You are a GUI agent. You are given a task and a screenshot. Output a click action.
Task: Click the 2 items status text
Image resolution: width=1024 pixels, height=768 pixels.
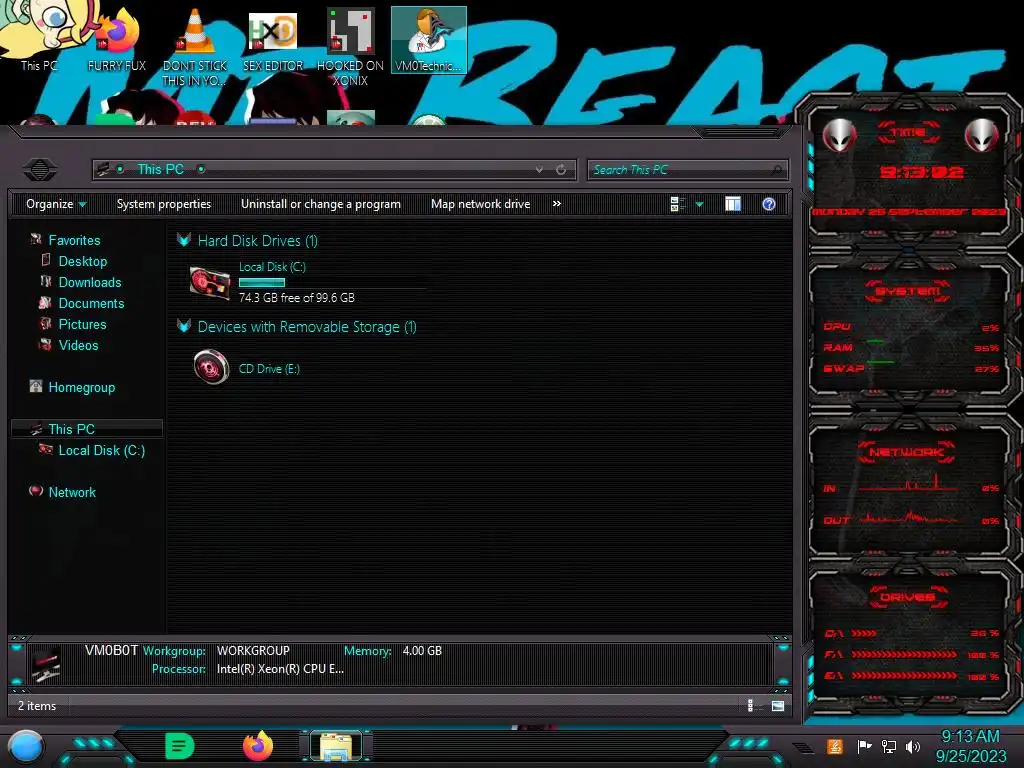pyautogui.click(x=37, y=706)
